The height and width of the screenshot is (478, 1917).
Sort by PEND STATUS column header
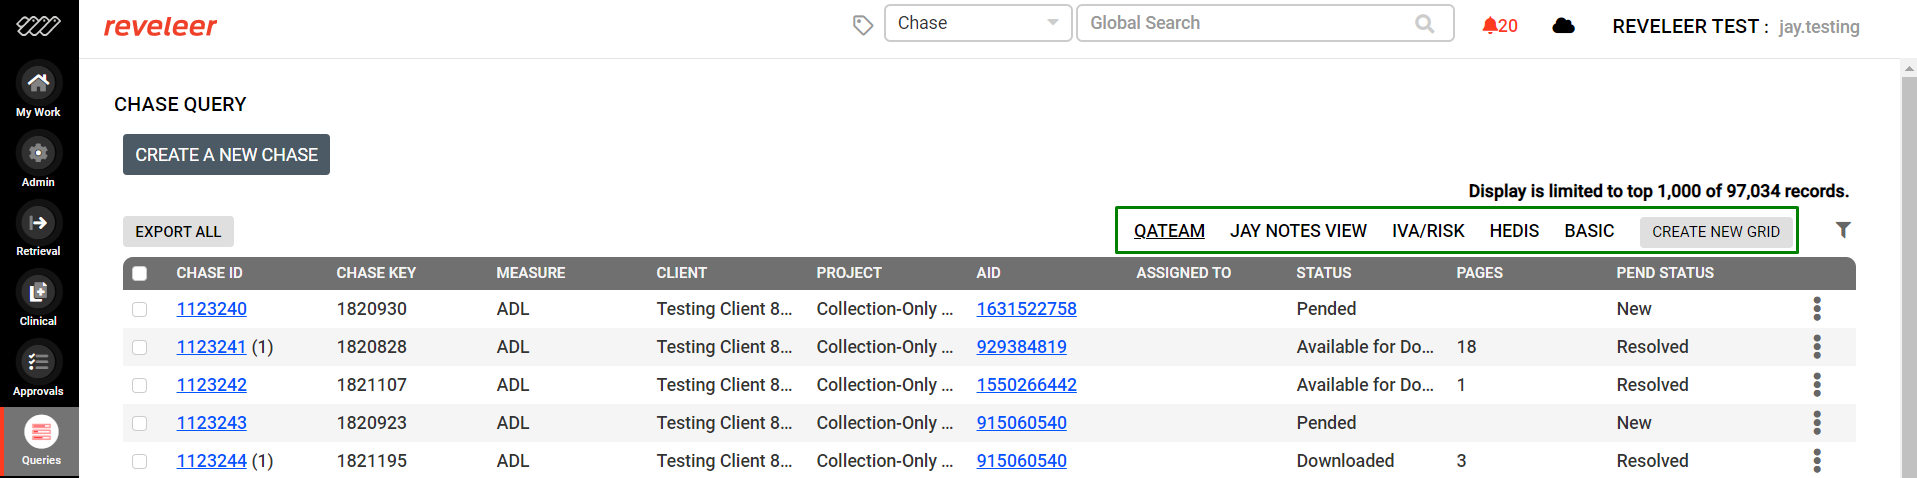click(1665, 273)
